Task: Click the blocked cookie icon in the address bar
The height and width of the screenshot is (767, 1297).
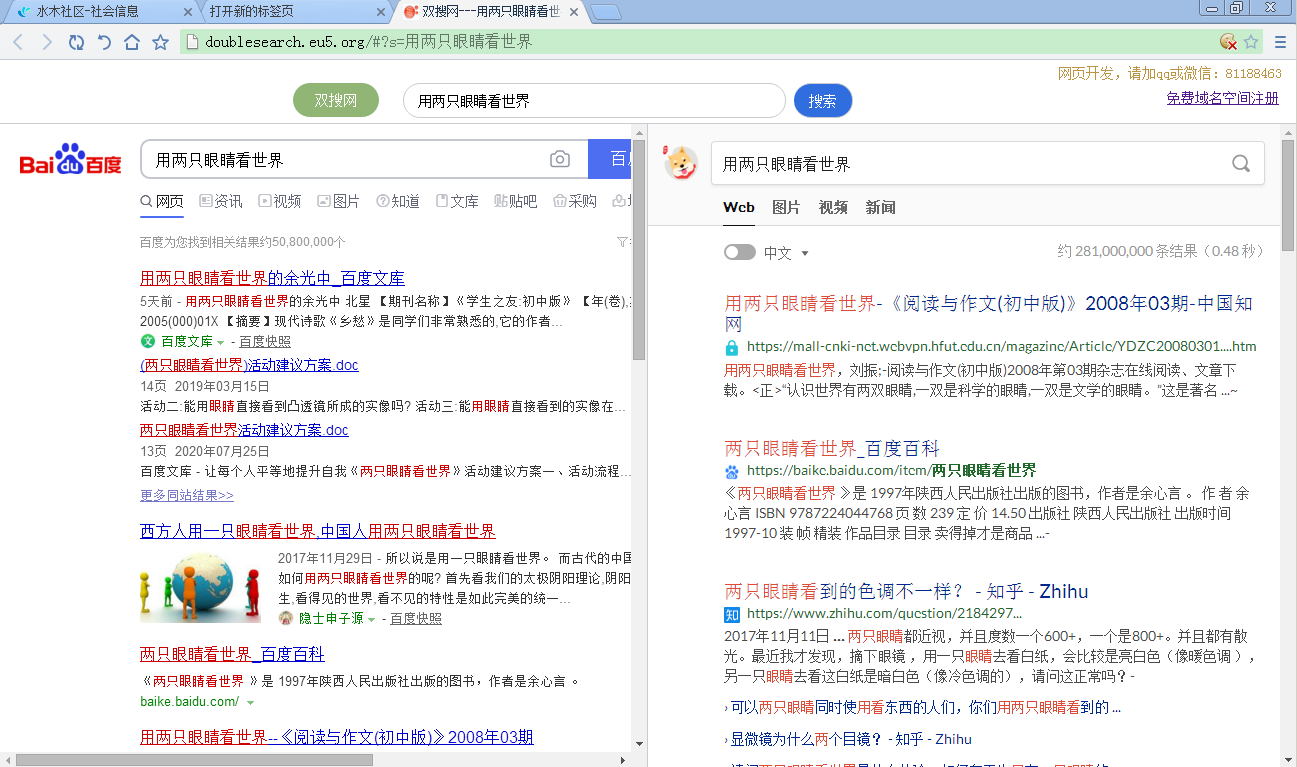Action: point(1228,42)
